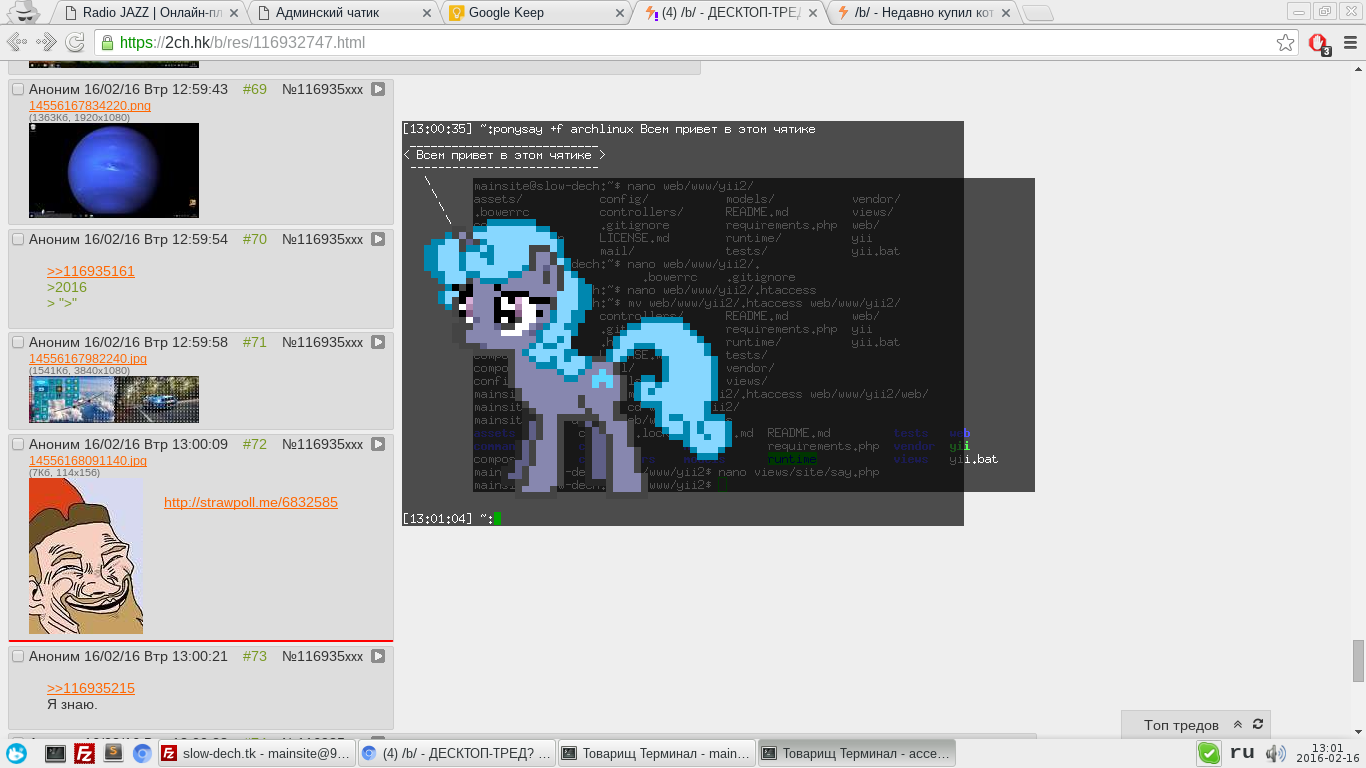Switch to Google Keep tab
This screenshot has width=1366, height=768.
[x=537, y=13]
